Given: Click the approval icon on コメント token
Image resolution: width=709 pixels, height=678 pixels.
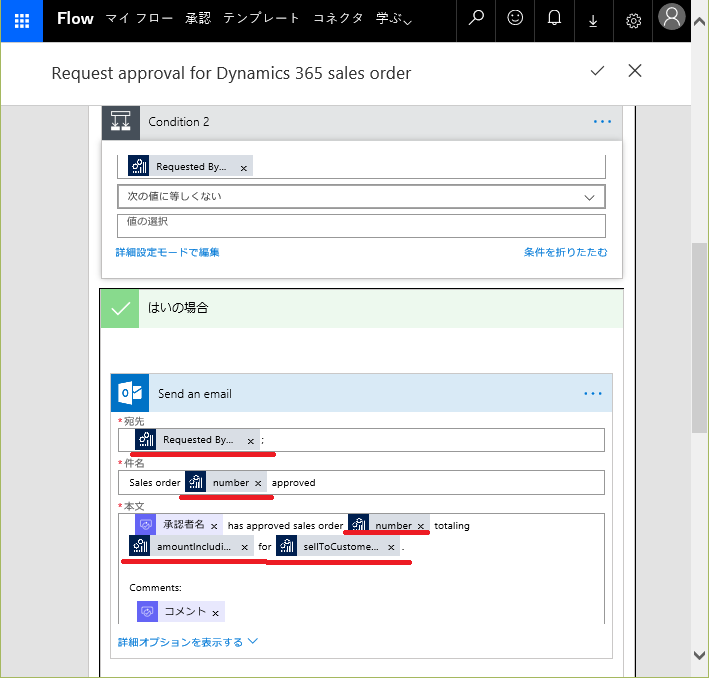Looking at the screenshot, I should pyautogui.click(x=147, y=612).
